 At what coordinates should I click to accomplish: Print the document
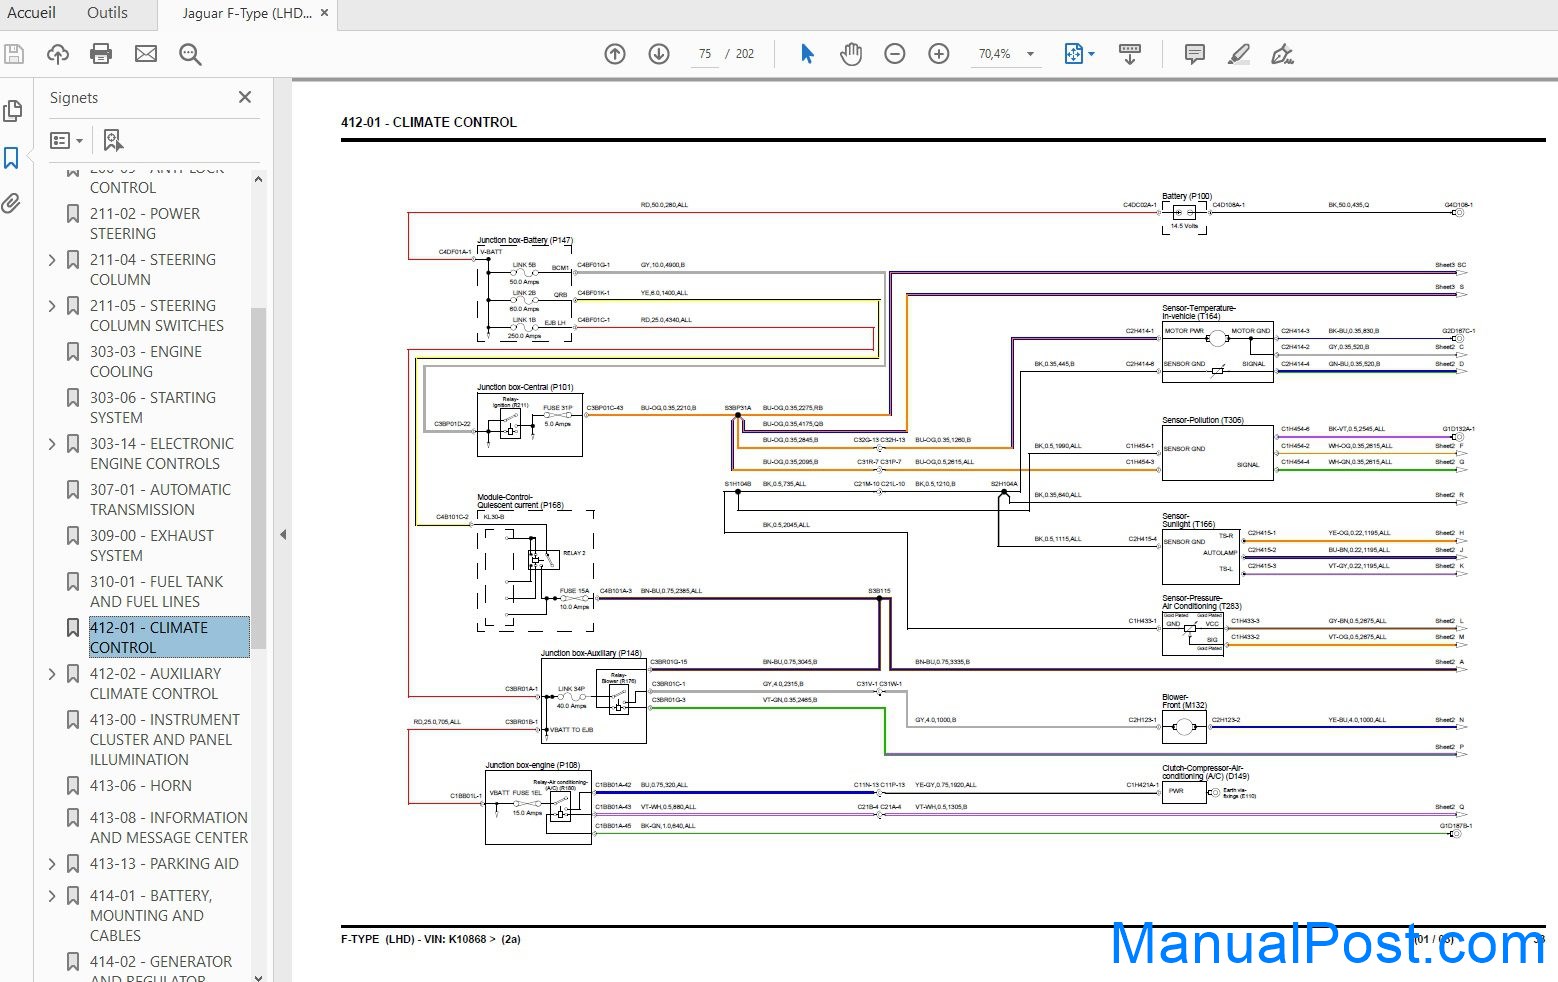101,54
